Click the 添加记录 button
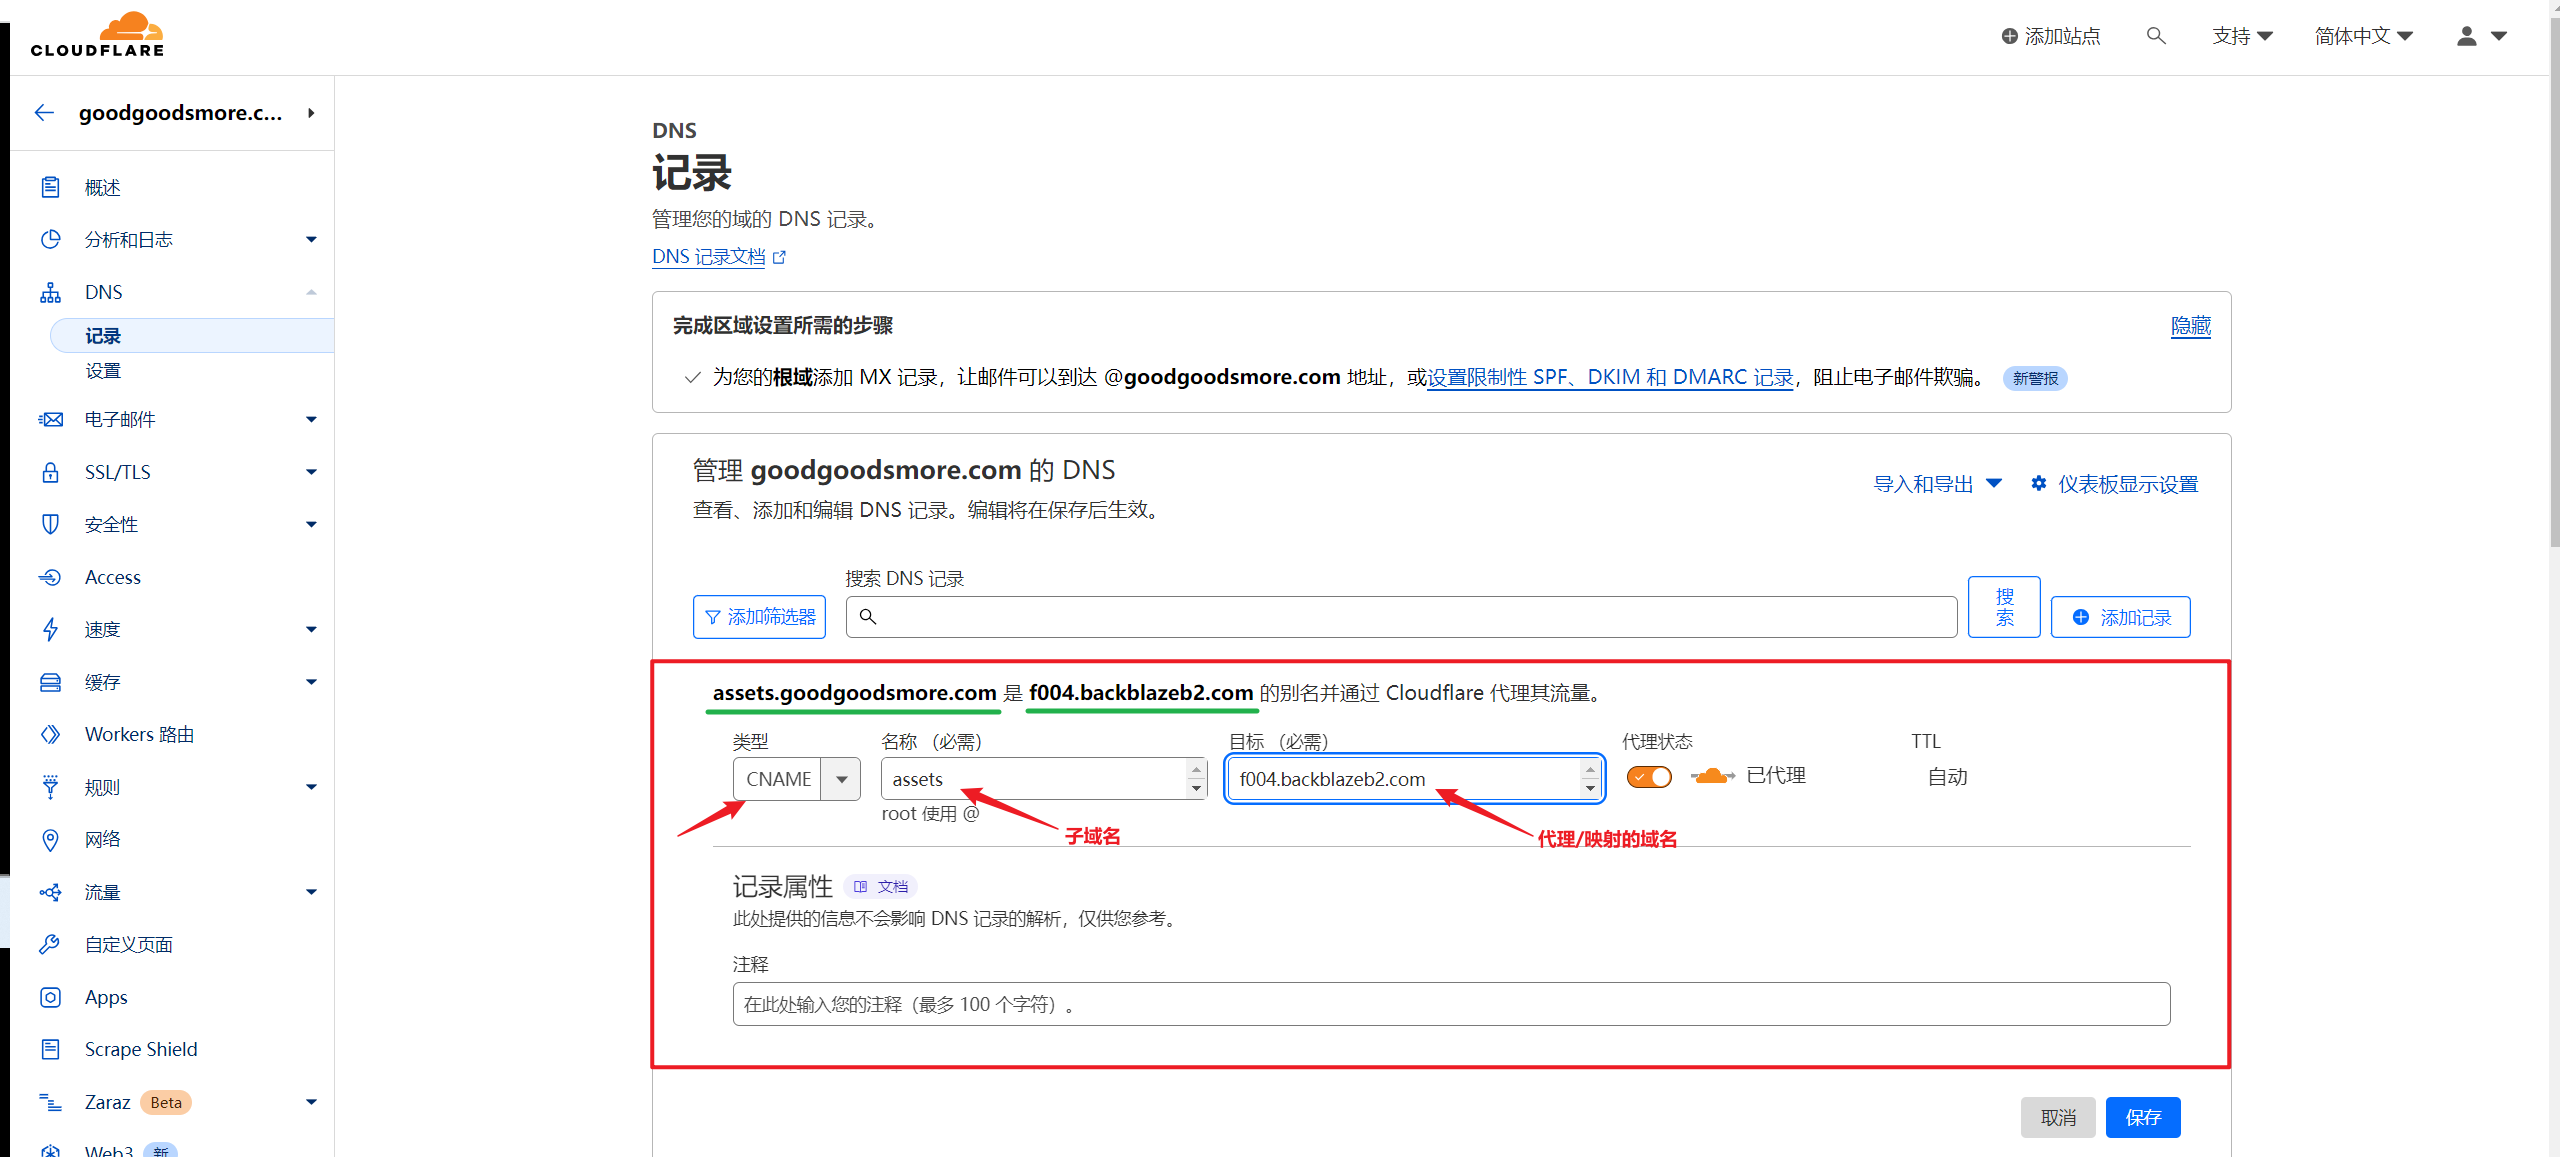The image size is (2560, 1157). (2120, 617)
